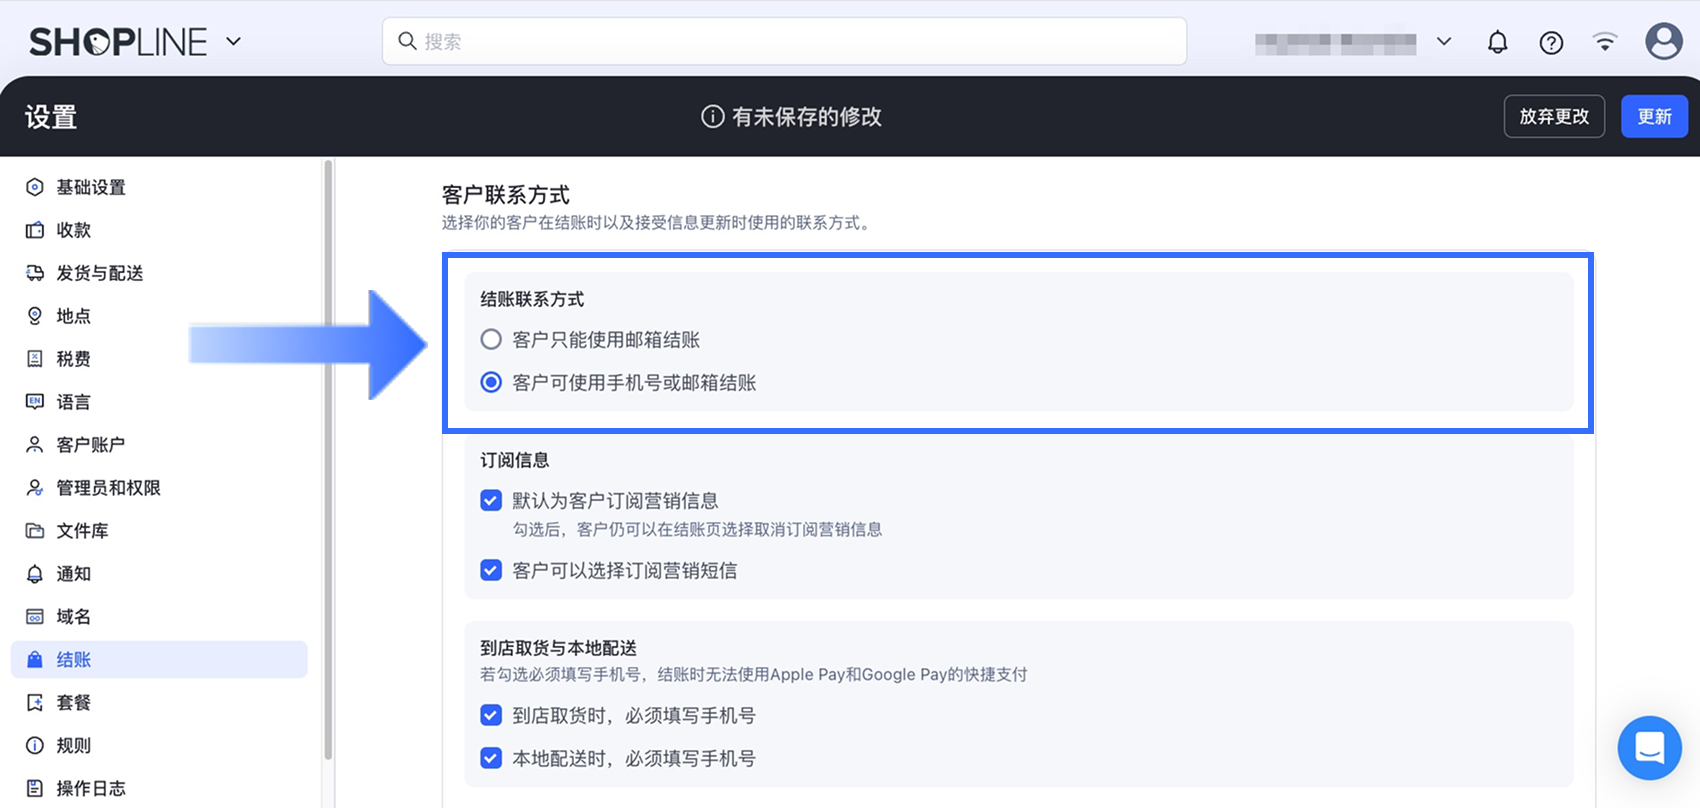The width and height of the screenshot is (1700, 808).
Task: Click the 订阅信息 section title
Action: (515, 460)
